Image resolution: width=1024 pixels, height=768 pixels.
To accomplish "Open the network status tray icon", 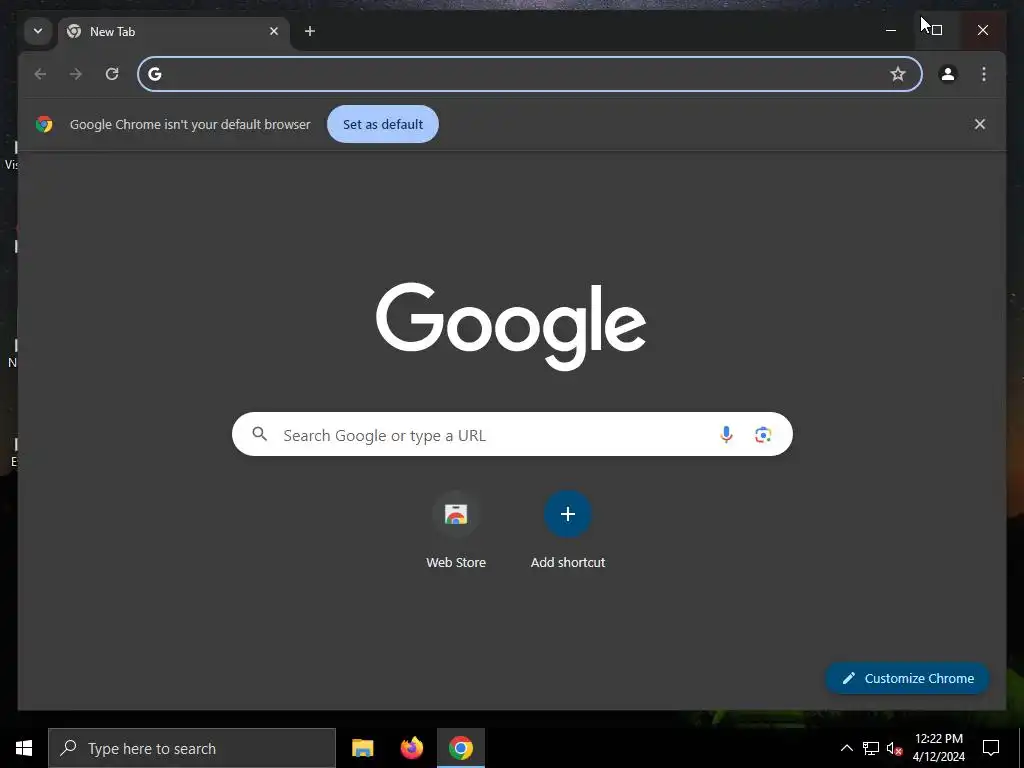I will coord(871,748).
